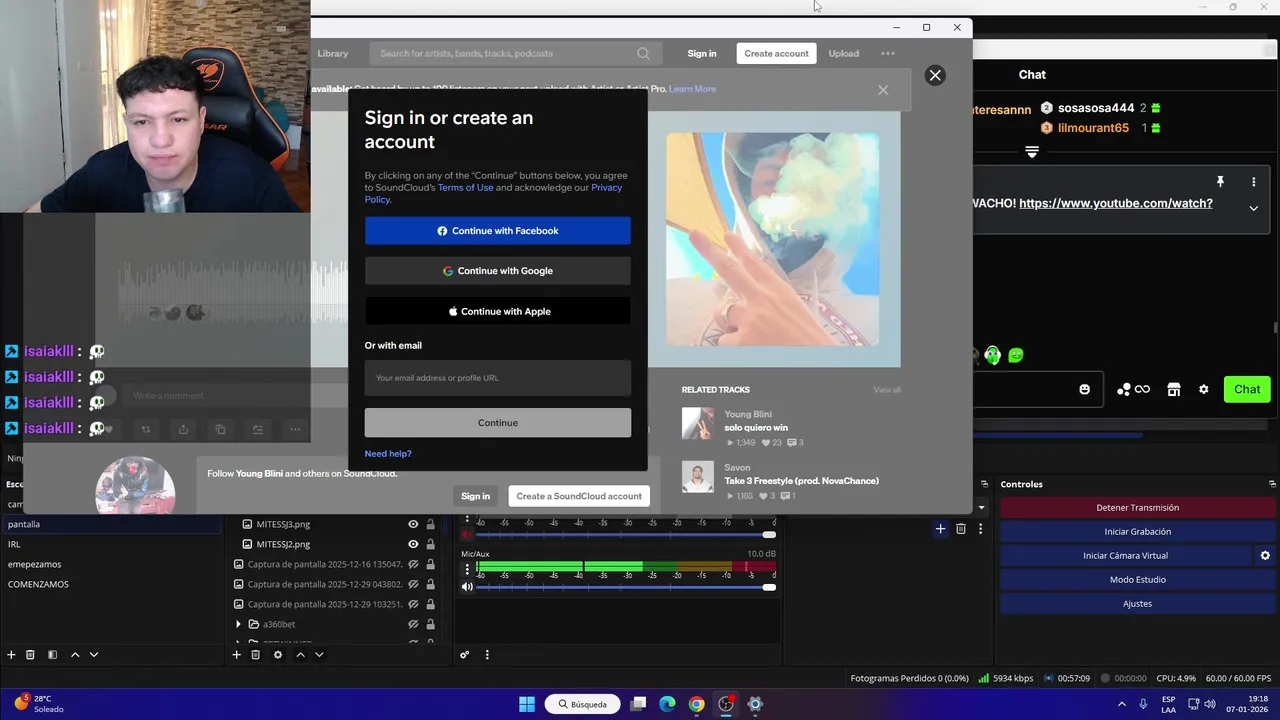The height and width of the screenshot is (720, 1280).
Task: Collapse the leaderboard with the stacked arrow icon
Action: point(1032,152)
